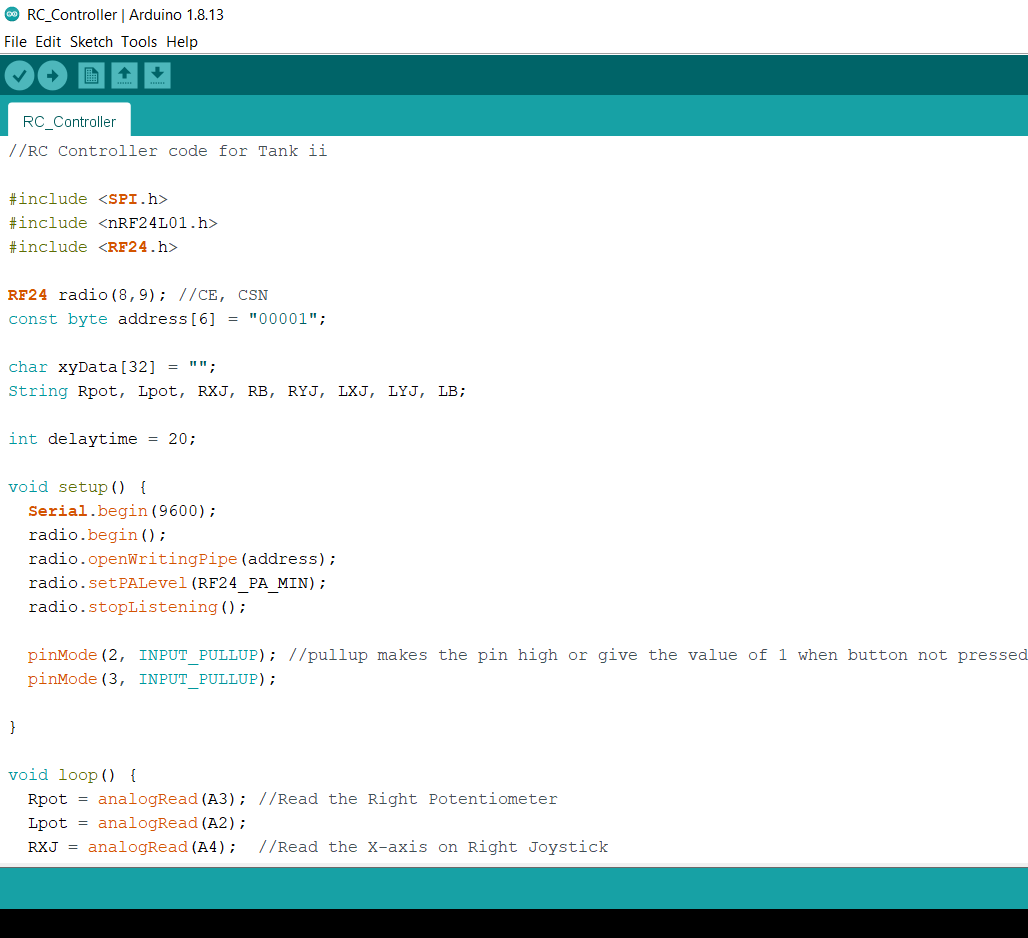Click the int delaytime = 20 line
This screenshot has width=1028, height=938.
(x=100, y=438)
